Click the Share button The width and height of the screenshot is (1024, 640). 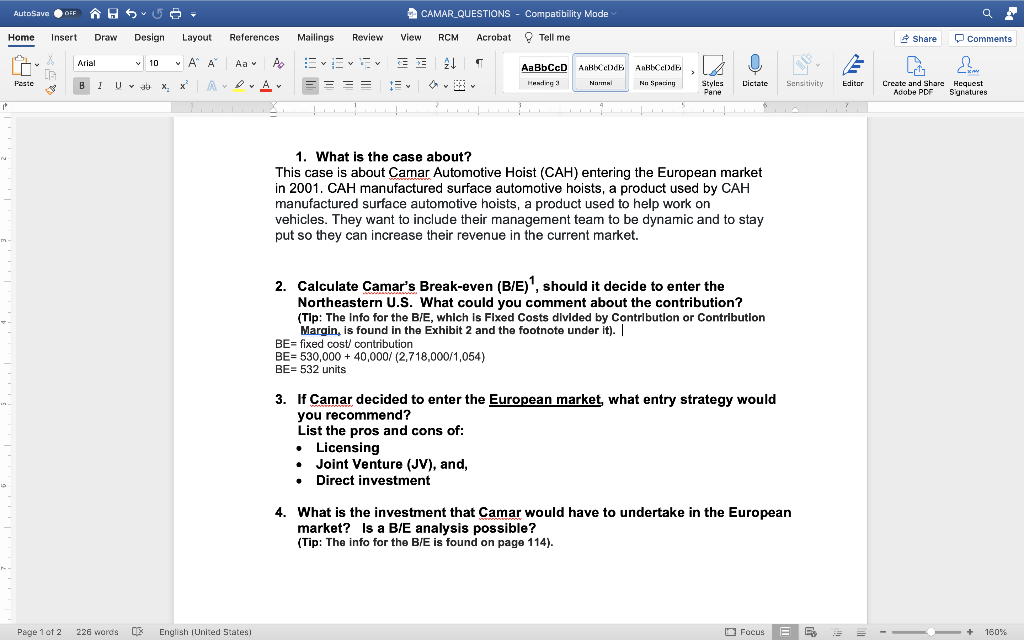(917, 38)
